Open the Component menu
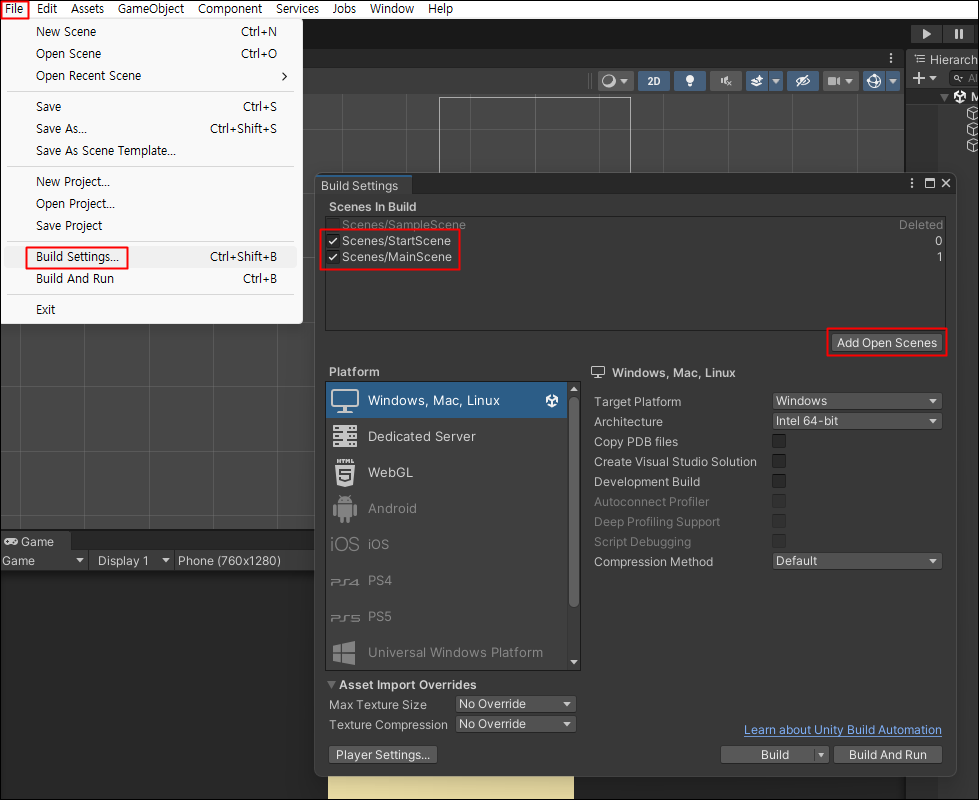Image resolution: width=979 pixels, height=800 pixels. point(230,9)
